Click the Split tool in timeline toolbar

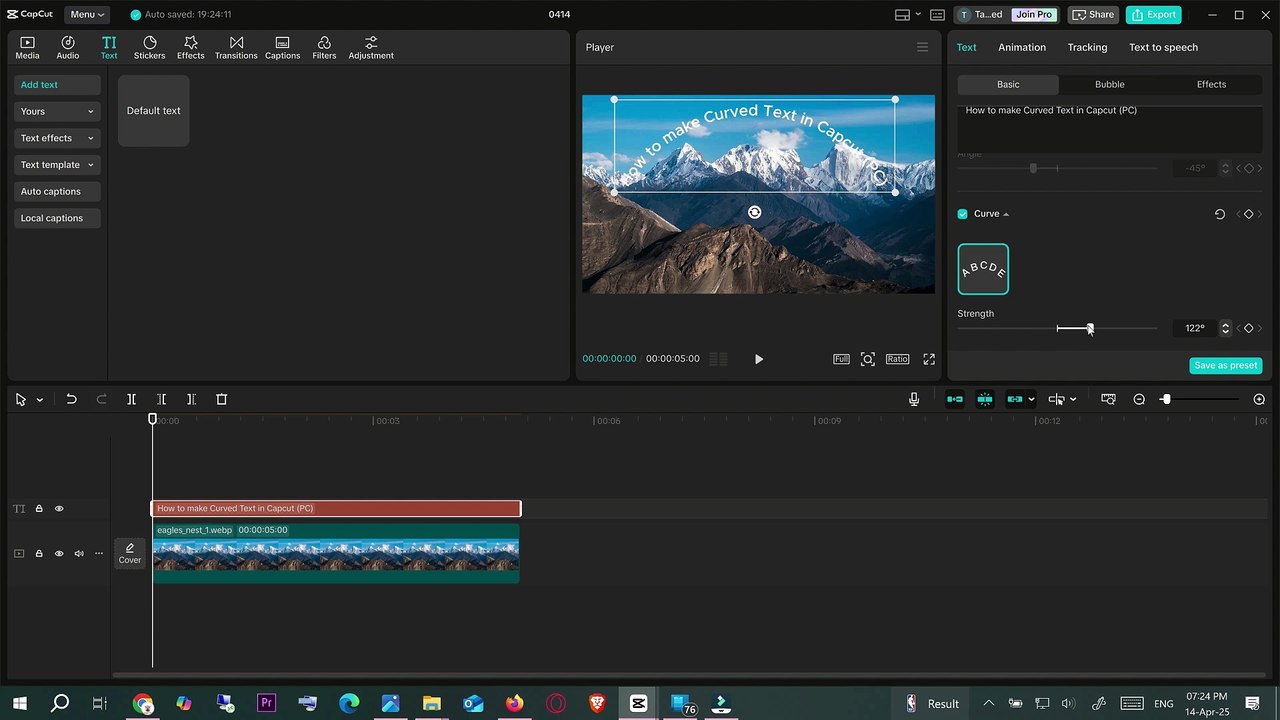coord(131,399)
